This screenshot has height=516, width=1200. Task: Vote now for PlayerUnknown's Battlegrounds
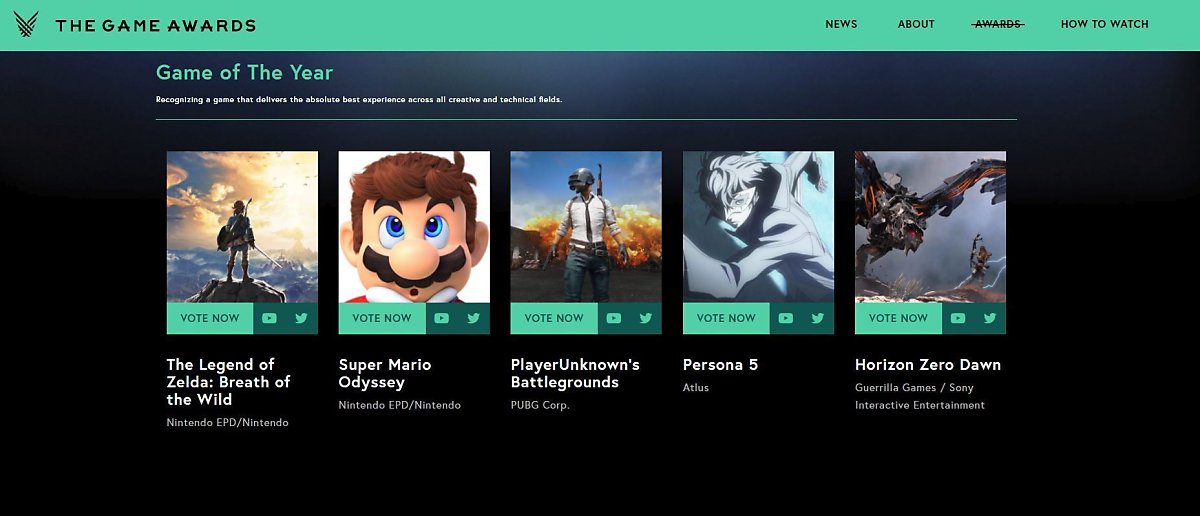(554, 318)
